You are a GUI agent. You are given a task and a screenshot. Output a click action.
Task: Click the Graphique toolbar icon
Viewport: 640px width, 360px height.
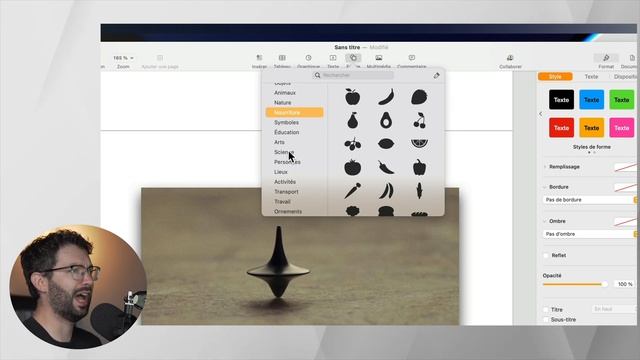pyautogui.click(x=309, y=58)
